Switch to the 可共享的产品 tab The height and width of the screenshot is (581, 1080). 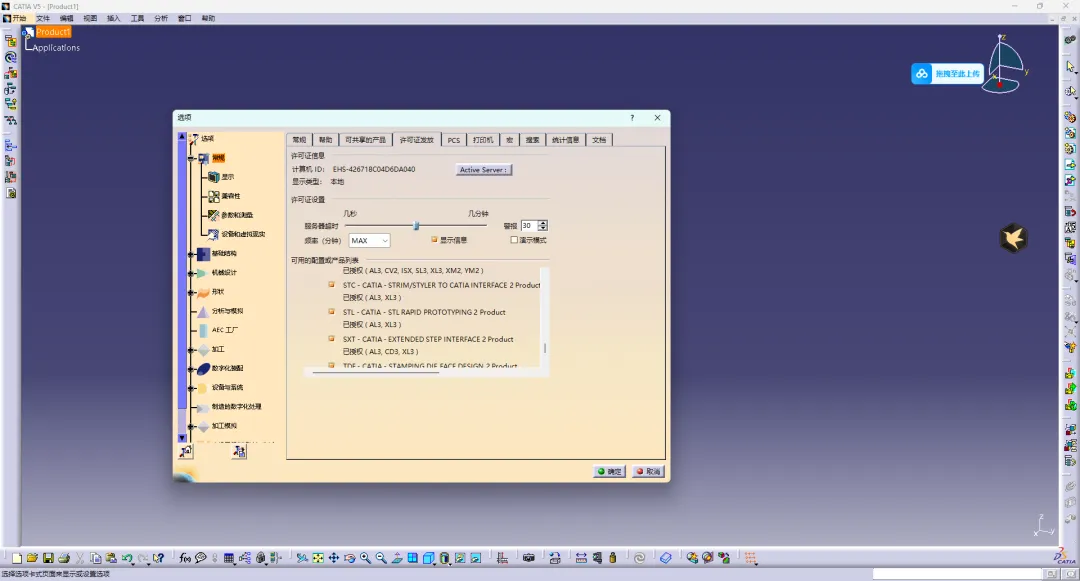(x=366, y=140)
